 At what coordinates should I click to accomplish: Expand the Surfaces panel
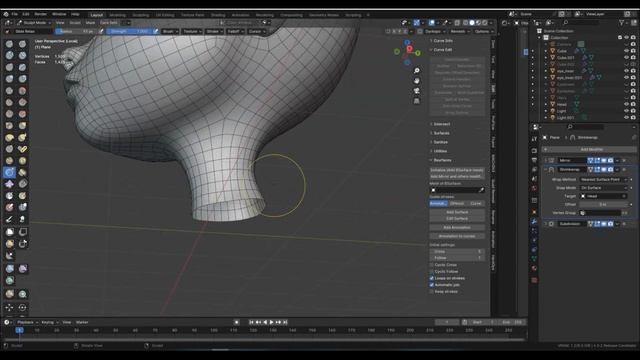[440, 133]
